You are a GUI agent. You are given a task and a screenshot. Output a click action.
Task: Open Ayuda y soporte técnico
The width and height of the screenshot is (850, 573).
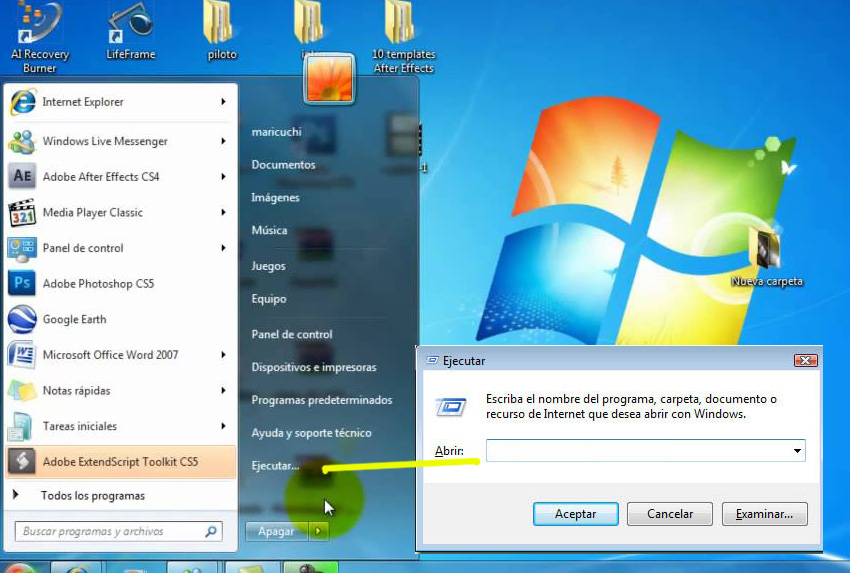[x=311, y=433]
